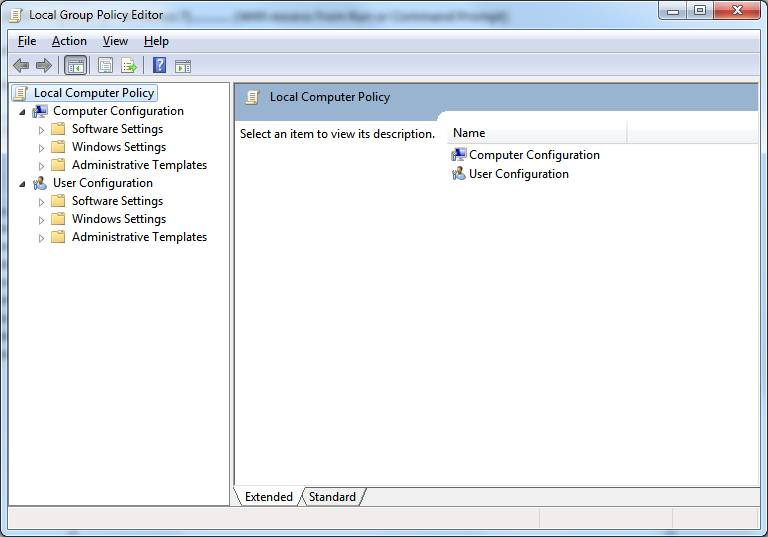Expand Software Settings under Computer Configuration
768x537 pixels.
click(x=42, y=130)
